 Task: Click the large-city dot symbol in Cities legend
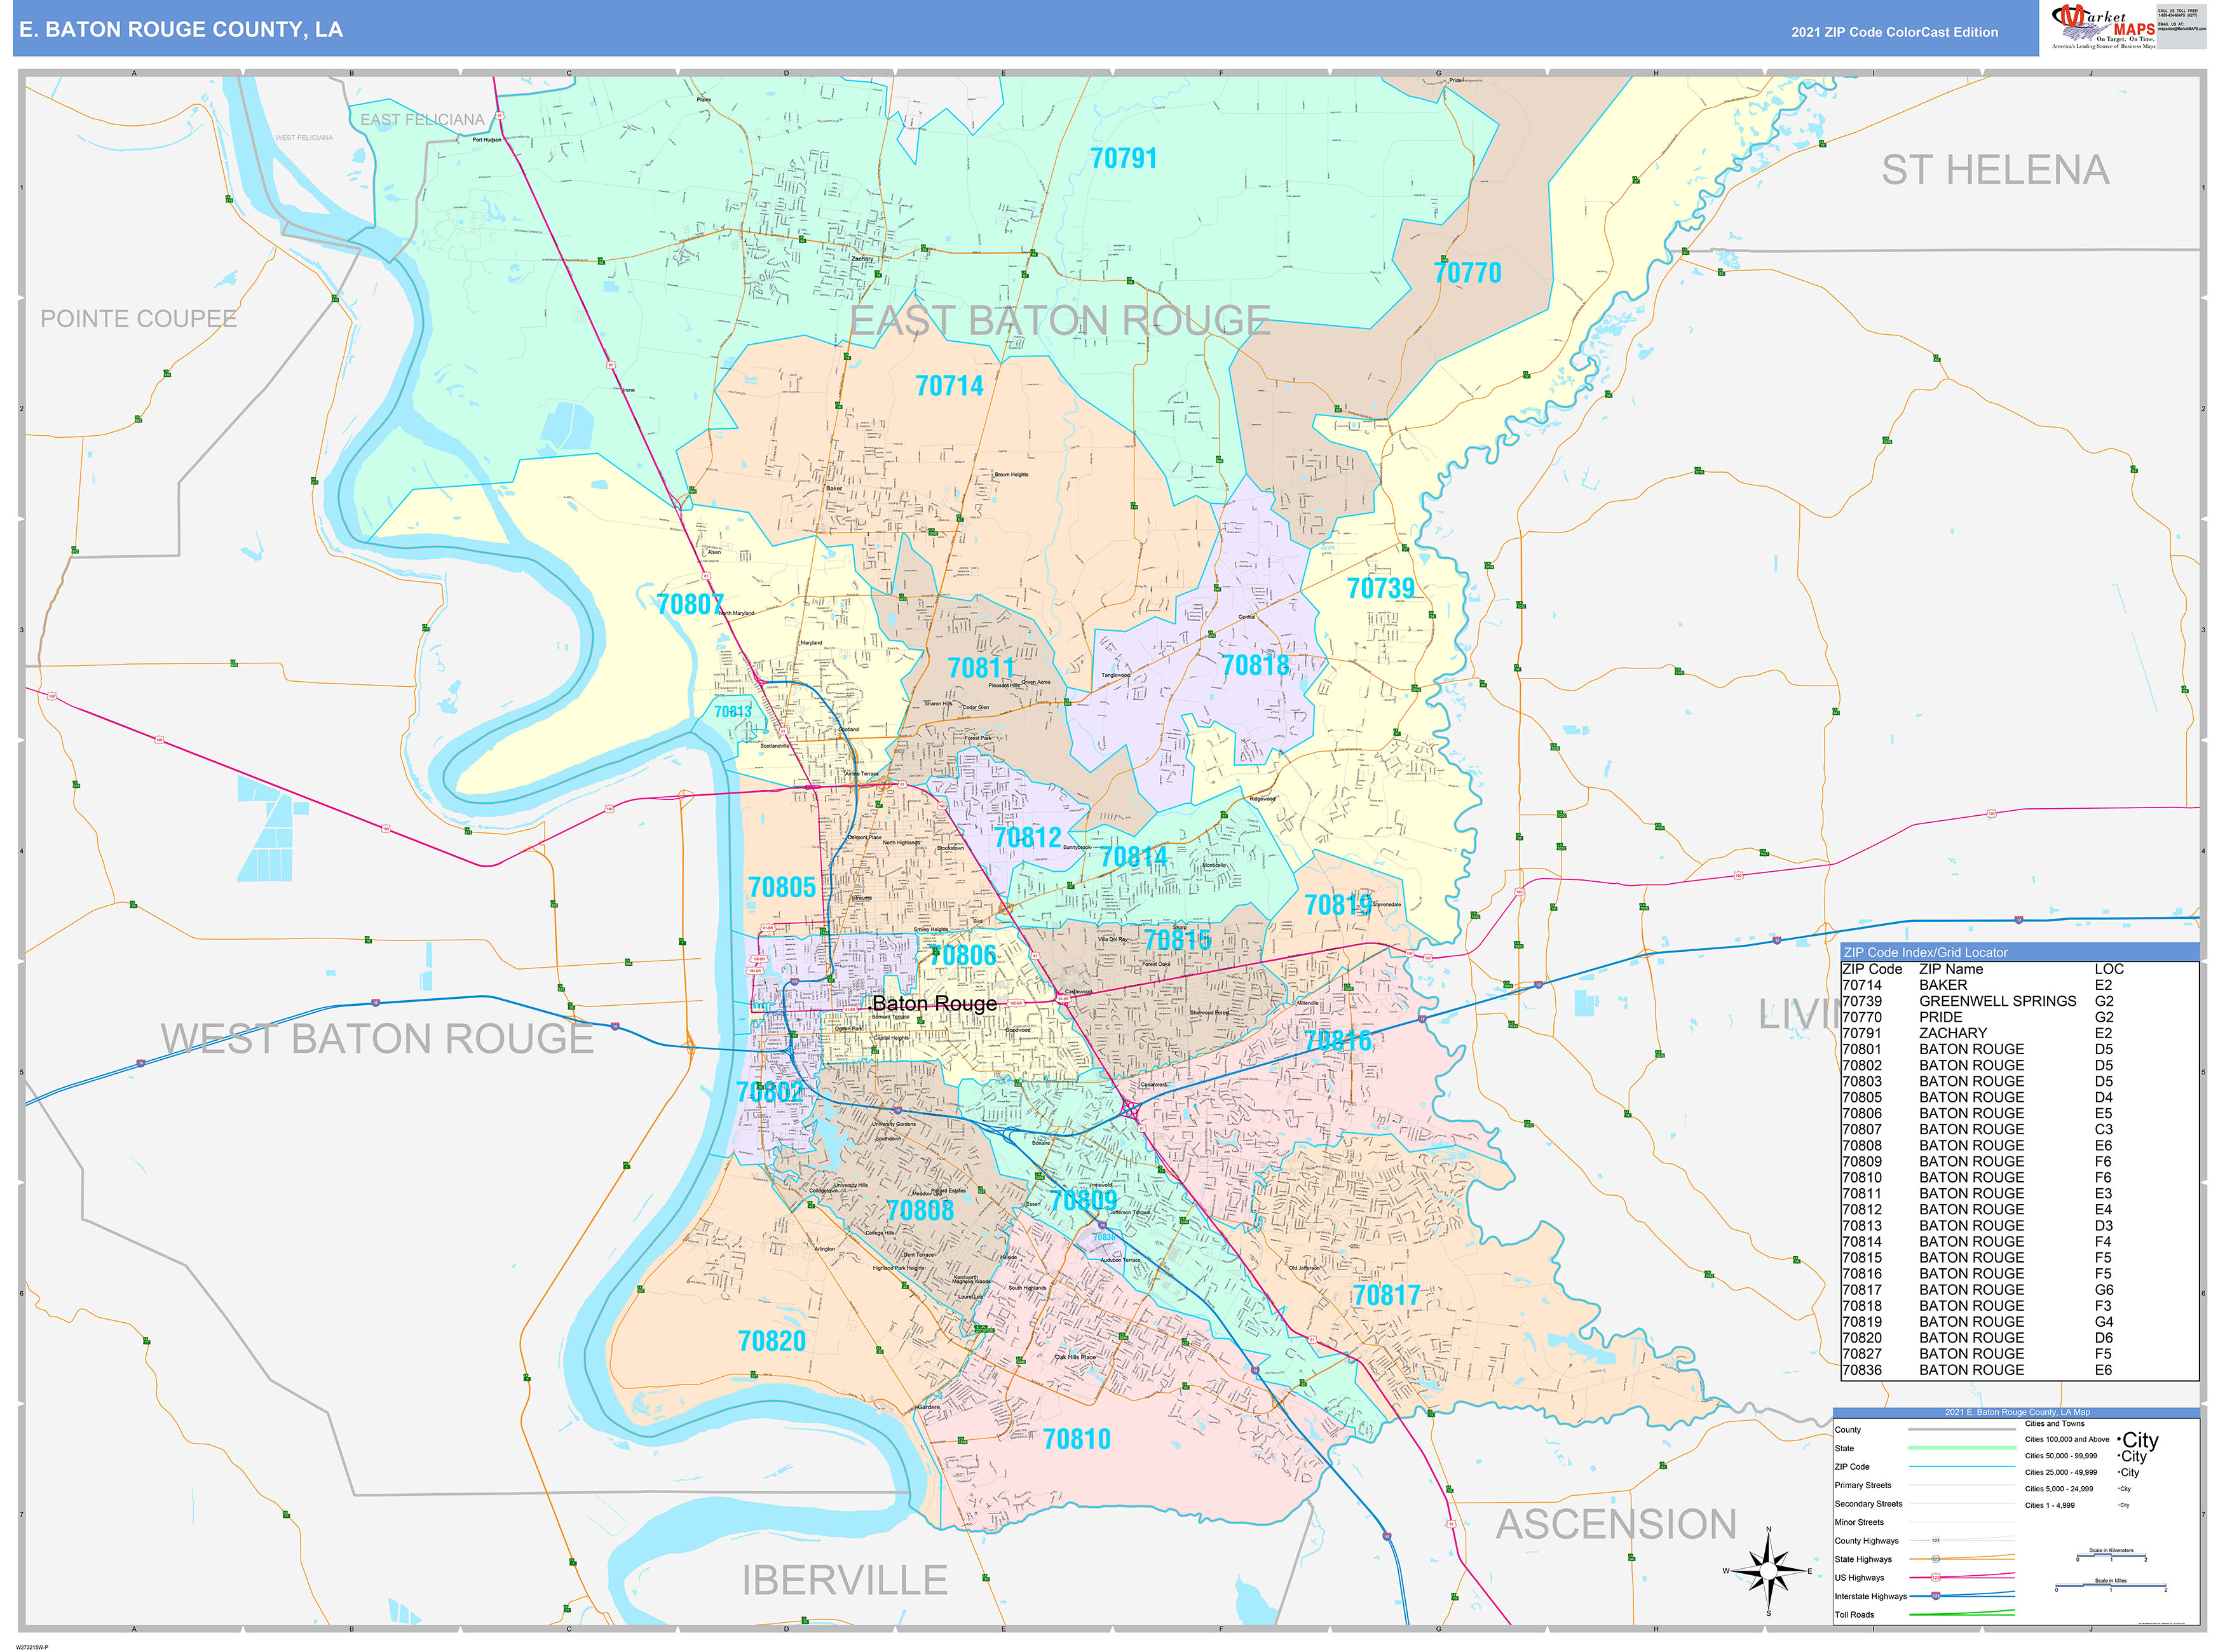[2120, 1440]
